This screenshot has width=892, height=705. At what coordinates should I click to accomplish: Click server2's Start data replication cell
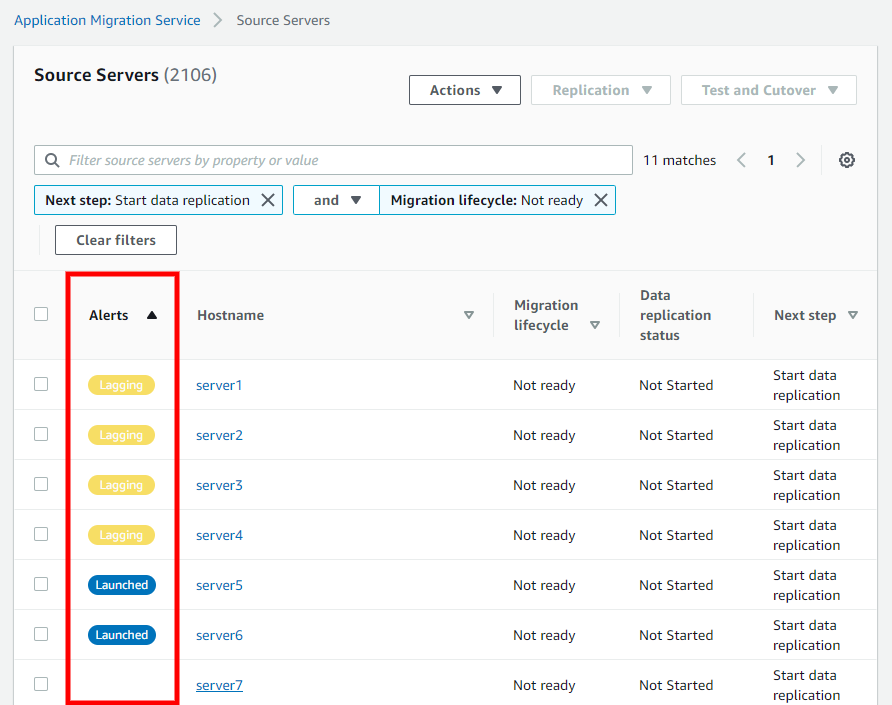pos(806,435)
